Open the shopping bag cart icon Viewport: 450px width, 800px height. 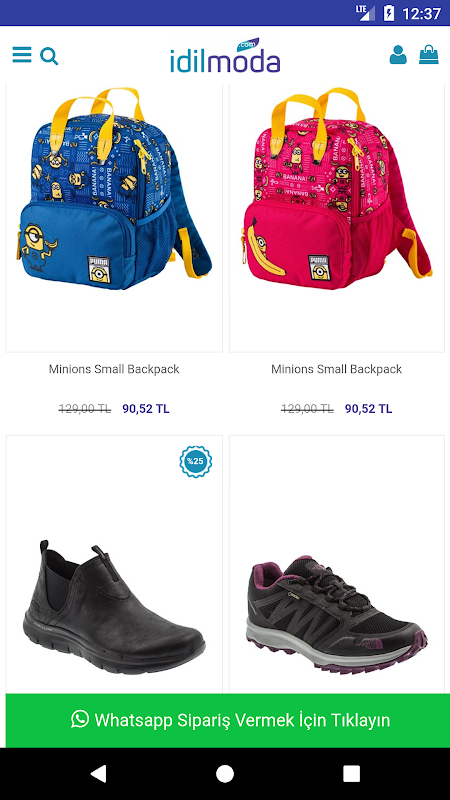pos(429,54)
